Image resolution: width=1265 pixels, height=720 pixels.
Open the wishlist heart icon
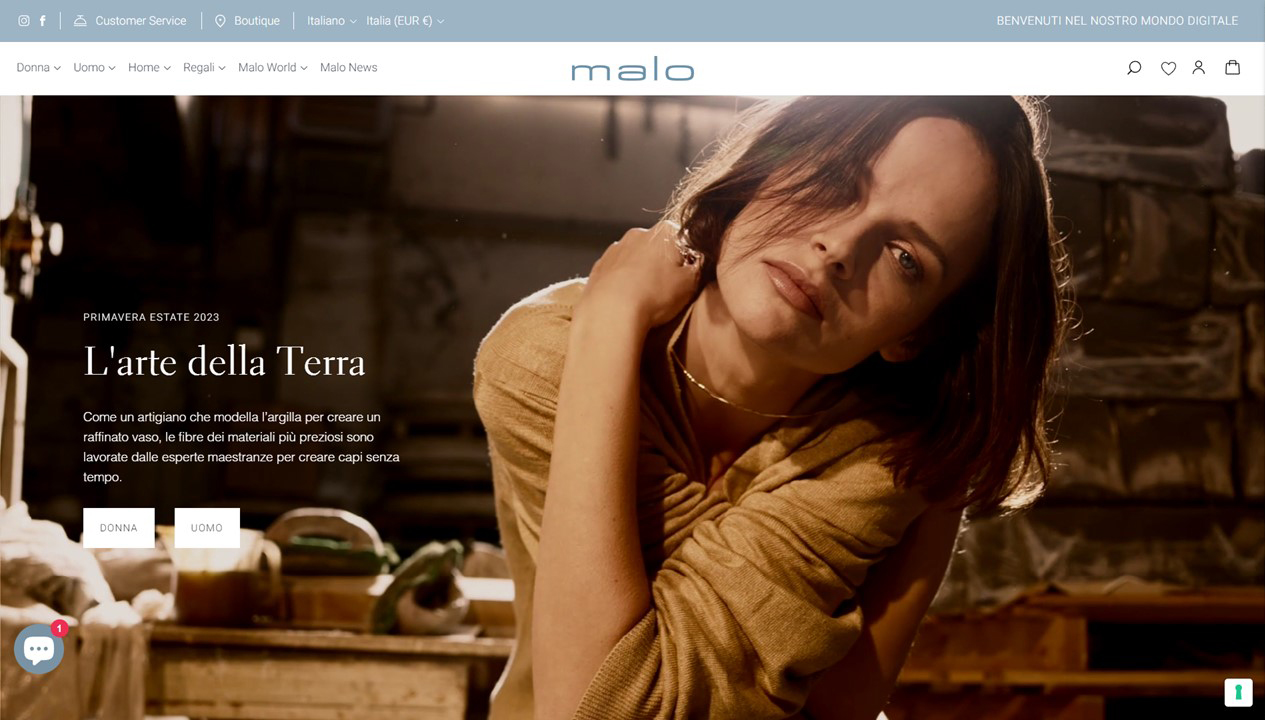(x=1168, y=68)
